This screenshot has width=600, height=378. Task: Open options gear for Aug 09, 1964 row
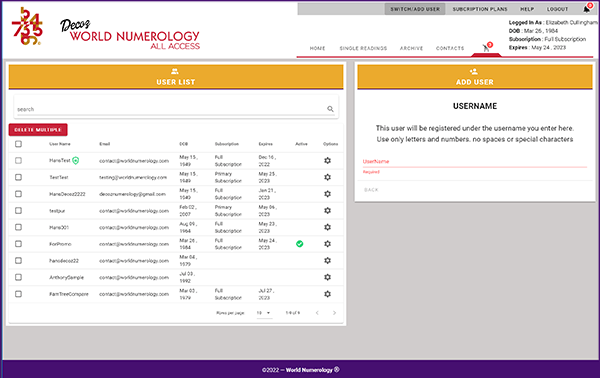(328, 227)
